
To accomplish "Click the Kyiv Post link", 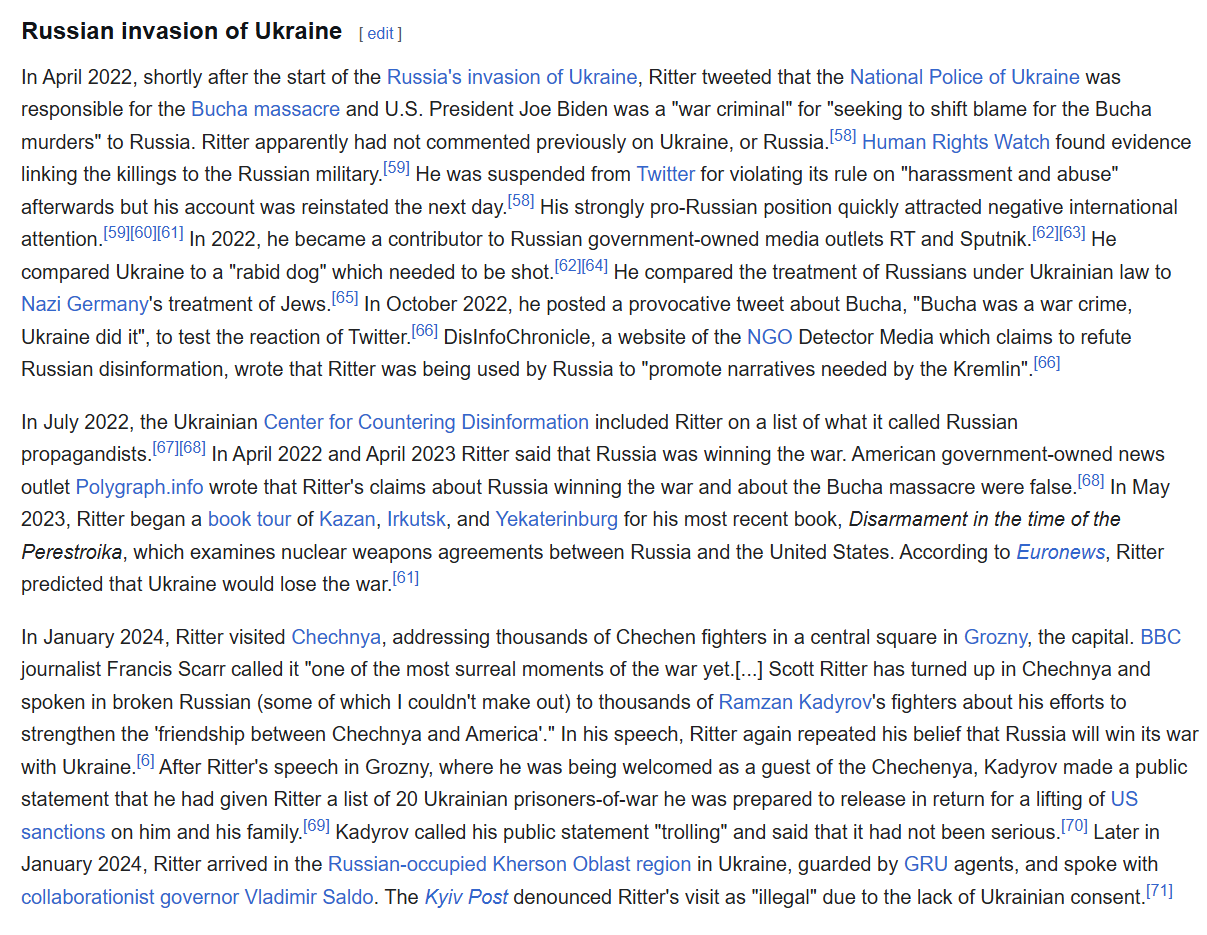I will pos(466,897).
